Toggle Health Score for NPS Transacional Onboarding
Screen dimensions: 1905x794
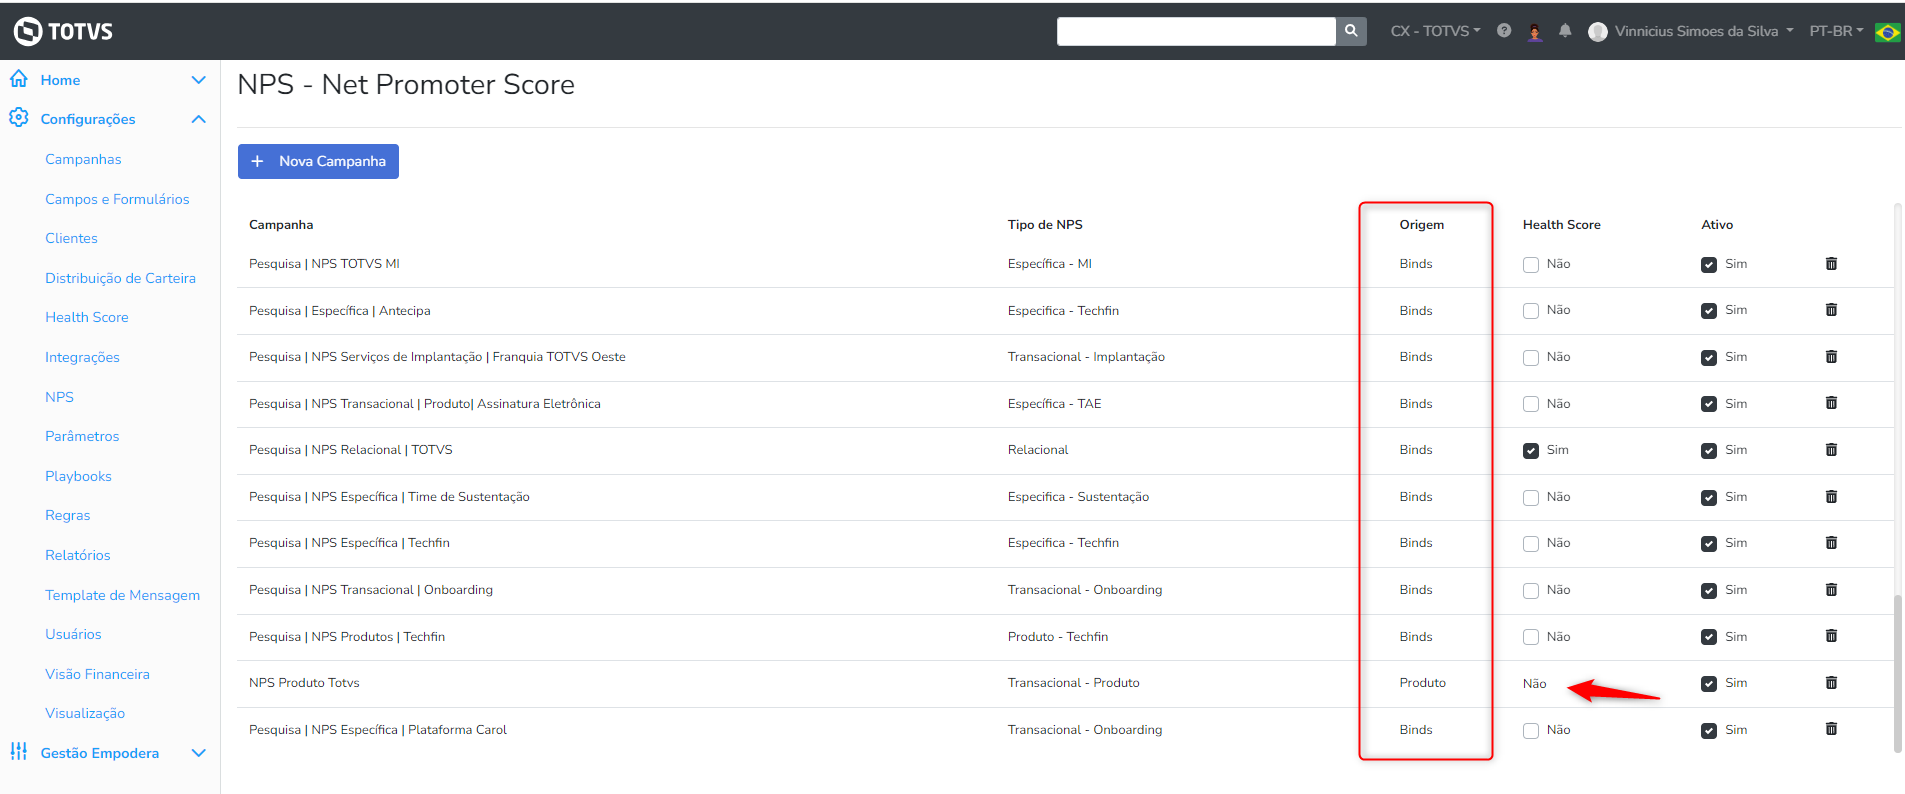[1531, 591]
